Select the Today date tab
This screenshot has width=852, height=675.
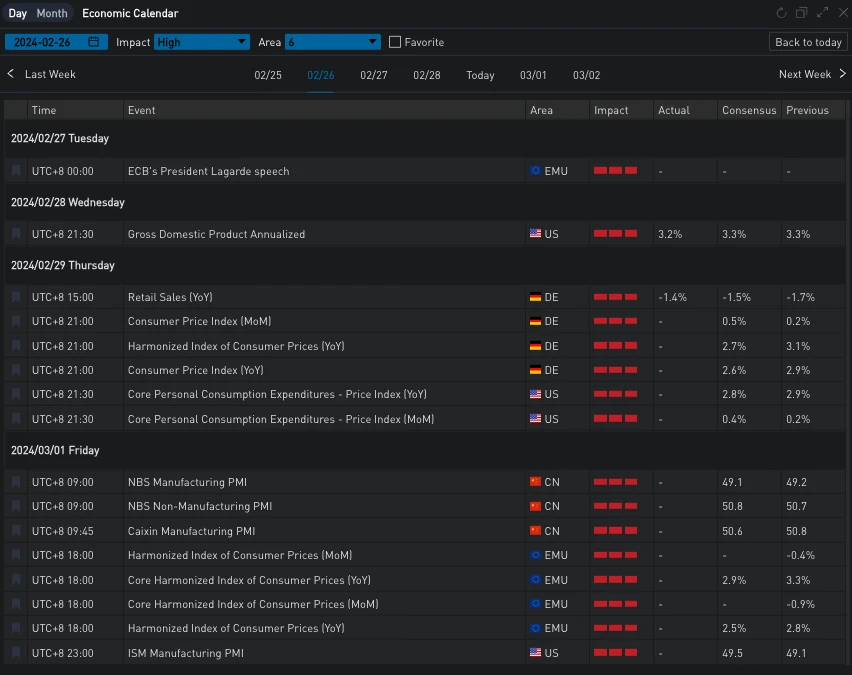[480, 75]
